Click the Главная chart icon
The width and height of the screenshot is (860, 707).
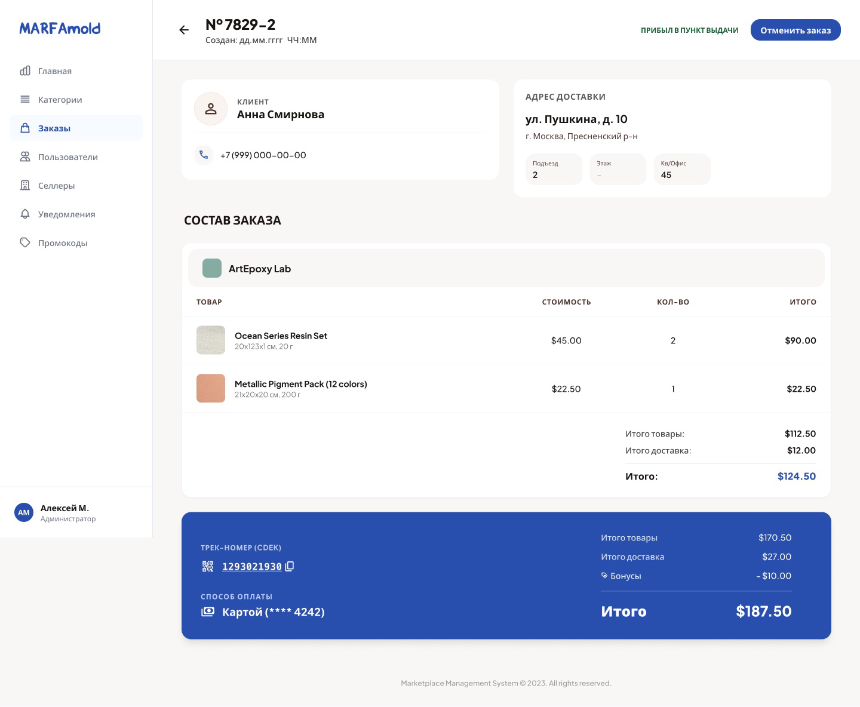point(25,70)
